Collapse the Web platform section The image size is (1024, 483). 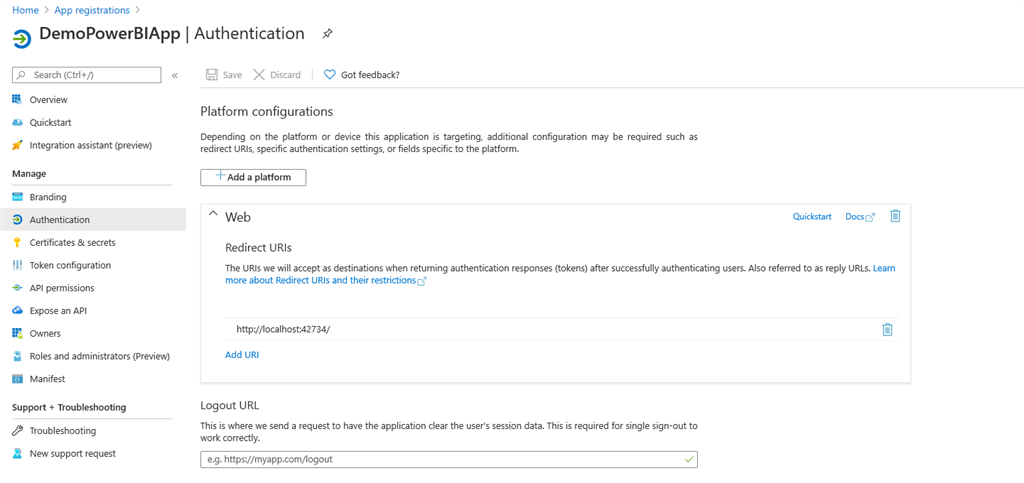pyautogui.click(x=212, y=214)
